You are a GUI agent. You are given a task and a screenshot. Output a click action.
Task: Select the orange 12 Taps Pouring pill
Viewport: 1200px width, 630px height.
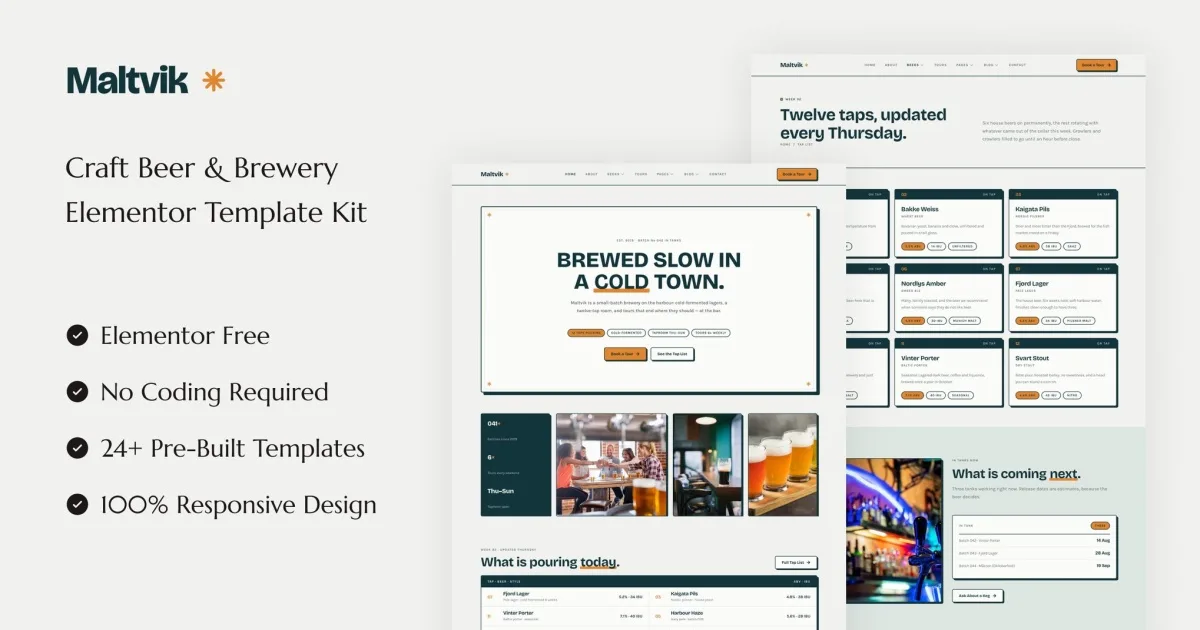coord(586,332)
